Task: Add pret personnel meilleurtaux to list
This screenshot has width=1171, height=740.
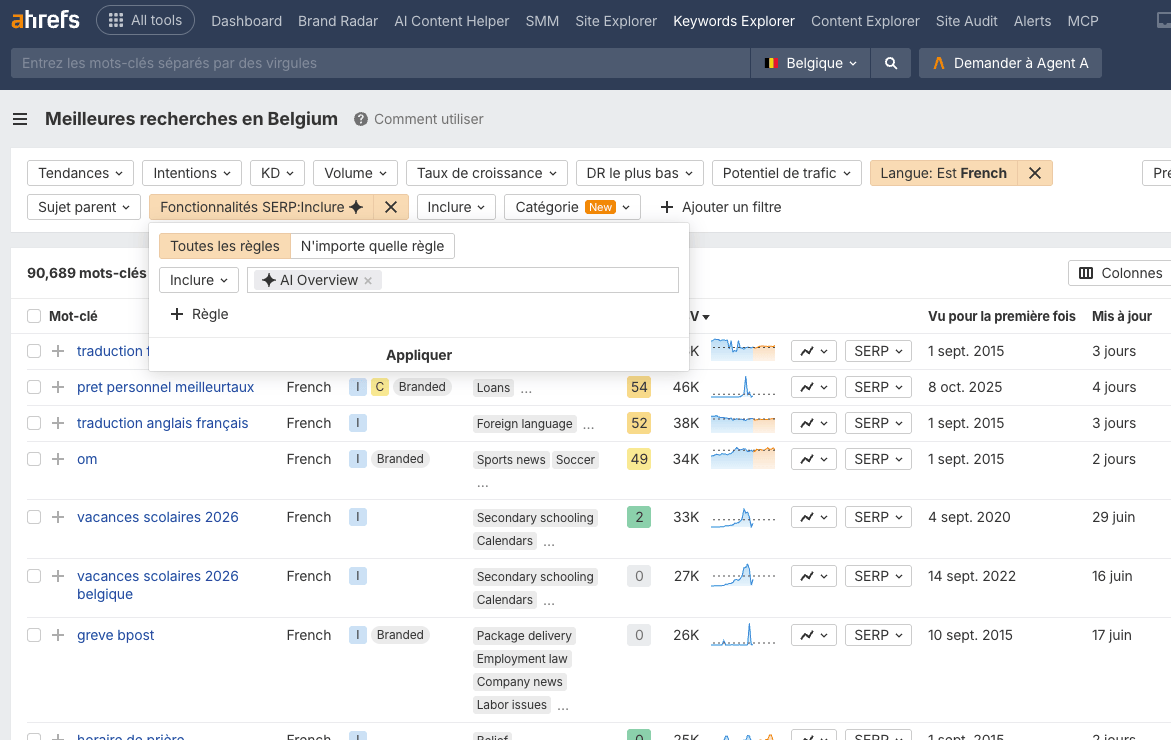Action: tap(58, 387)
